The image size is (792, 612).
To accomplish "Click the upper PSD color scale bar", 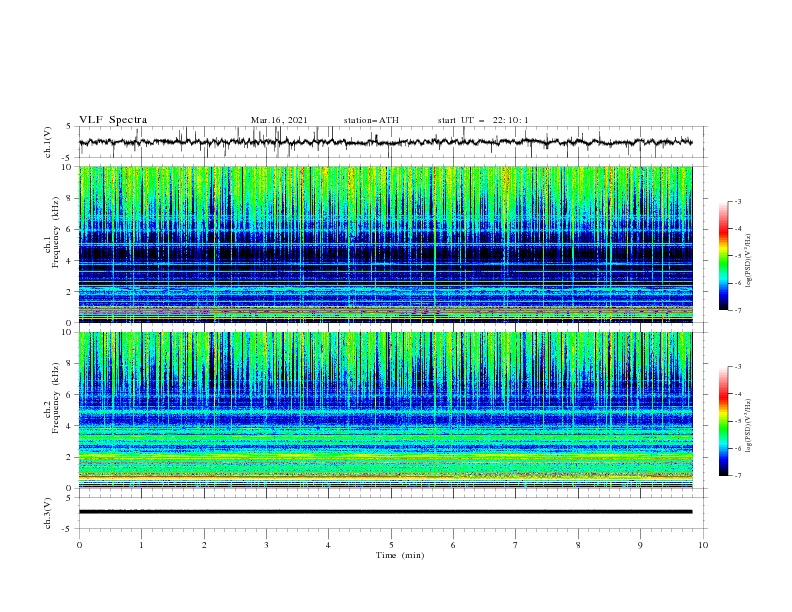I will coord(723,255).
